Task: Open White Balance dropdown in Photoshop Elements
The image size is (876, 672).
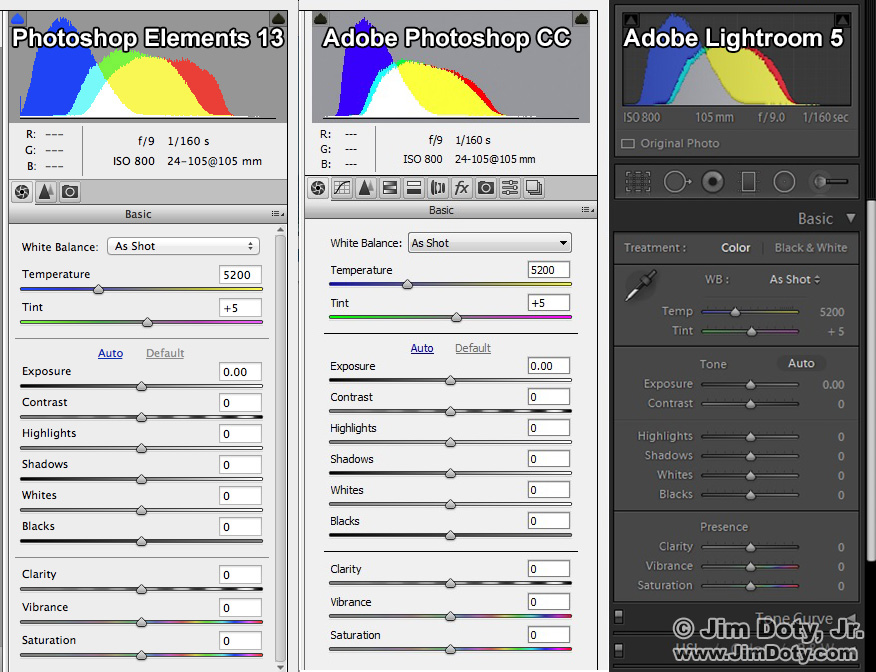Action: click(183, 246)
